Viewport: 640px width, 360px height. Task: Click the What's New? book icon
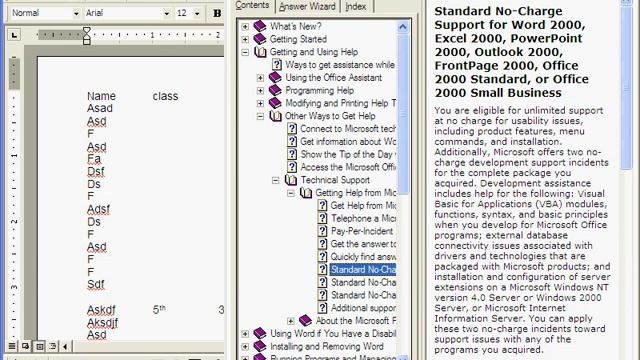point(260,26)
